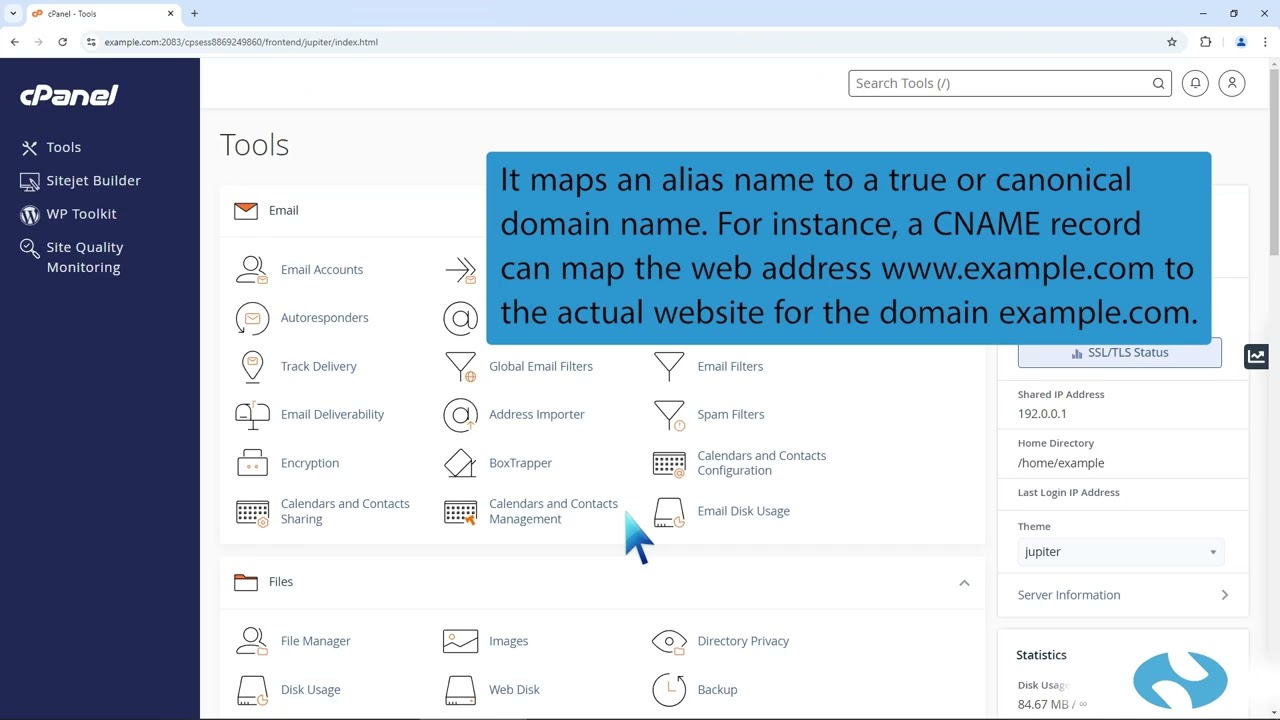Open the Autoresponders envelope icon
The width and height of the screenshot is (1280, 720).
tap(252, 318)
